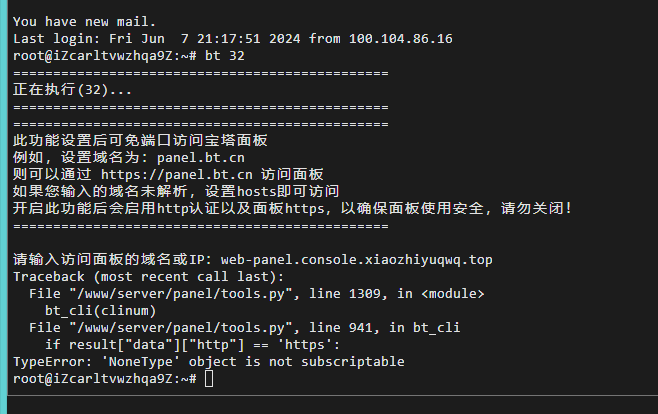Click the teal vertical bar at terminal edge
This screenshot has width=658, height=414.
point(3,207)
